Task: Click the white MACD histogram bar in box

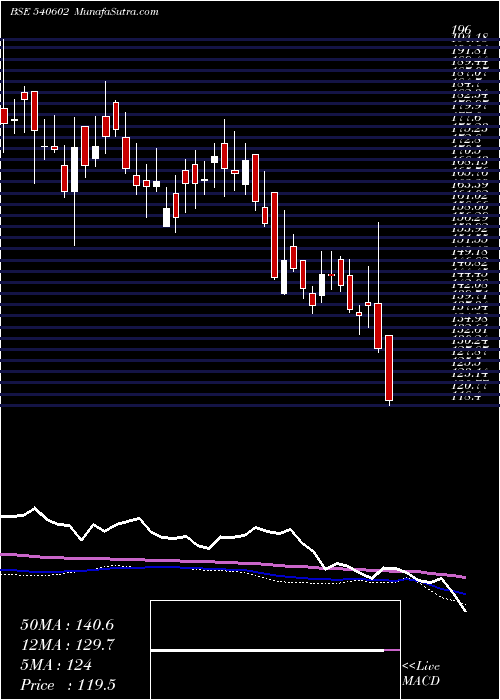Action: coord(267,650)
